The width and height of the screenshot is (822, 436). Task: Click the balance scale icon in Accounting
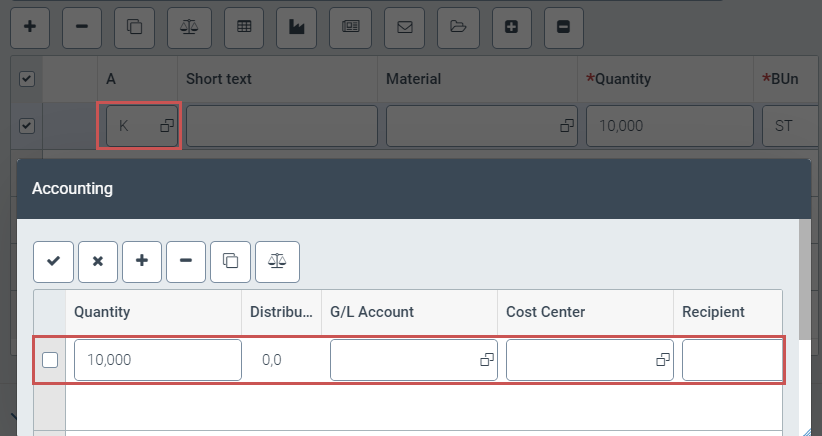point(277,261)
